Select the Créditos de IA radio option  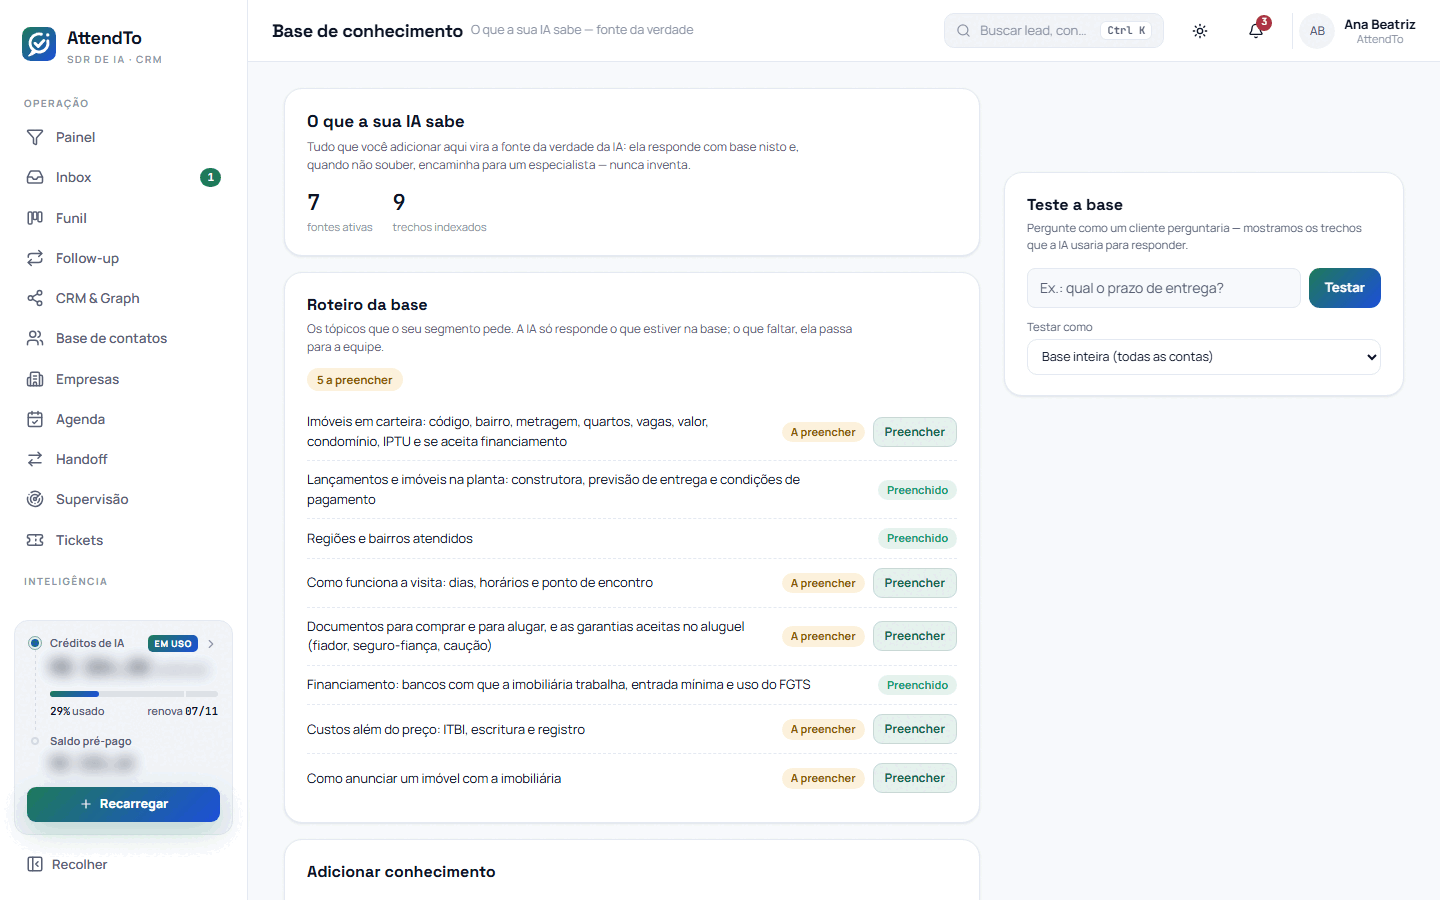[35, 643]
